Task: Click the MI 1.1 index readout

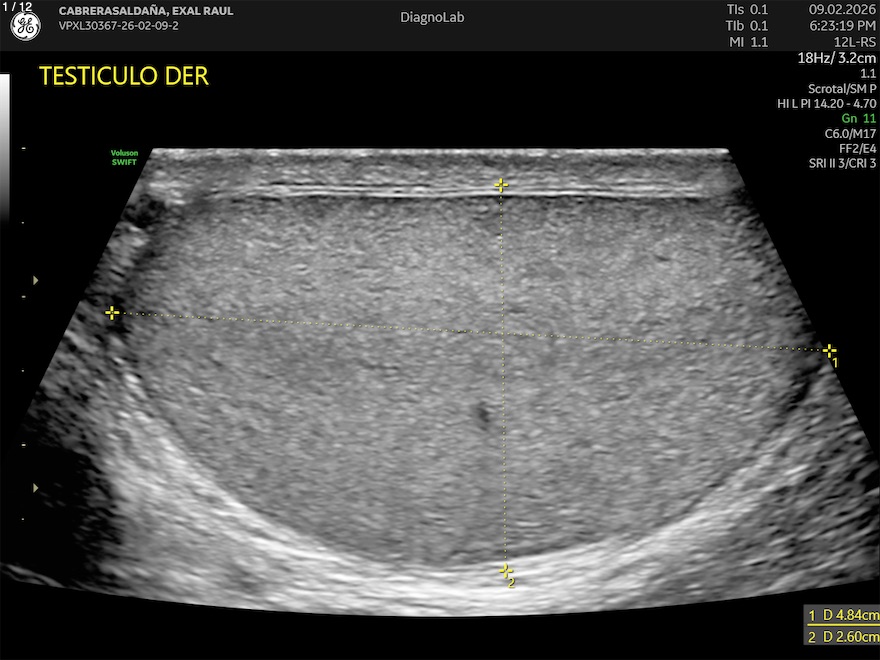Action: [747, 42]
